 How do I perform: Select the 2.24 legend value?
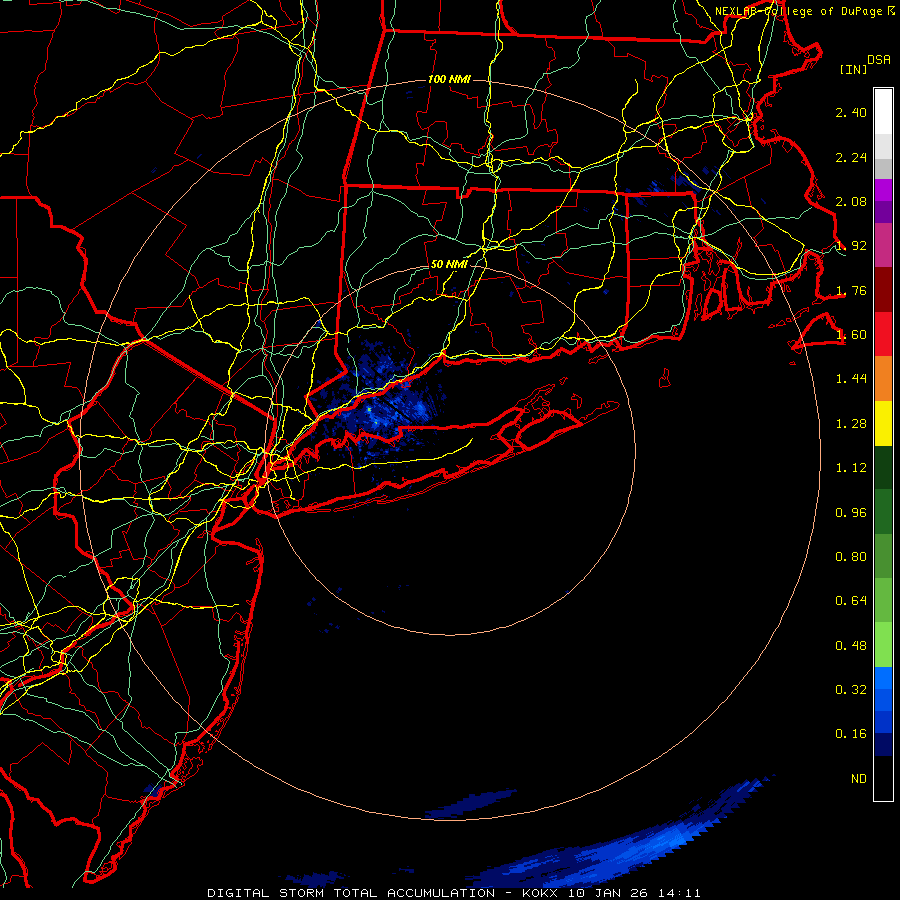(x=851, y=157)
